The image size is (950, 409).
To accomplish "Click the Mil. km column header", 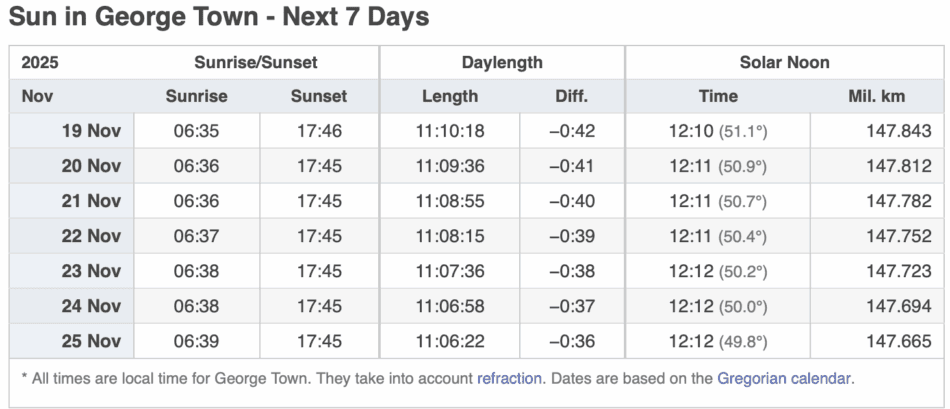I will coord(875,97).
